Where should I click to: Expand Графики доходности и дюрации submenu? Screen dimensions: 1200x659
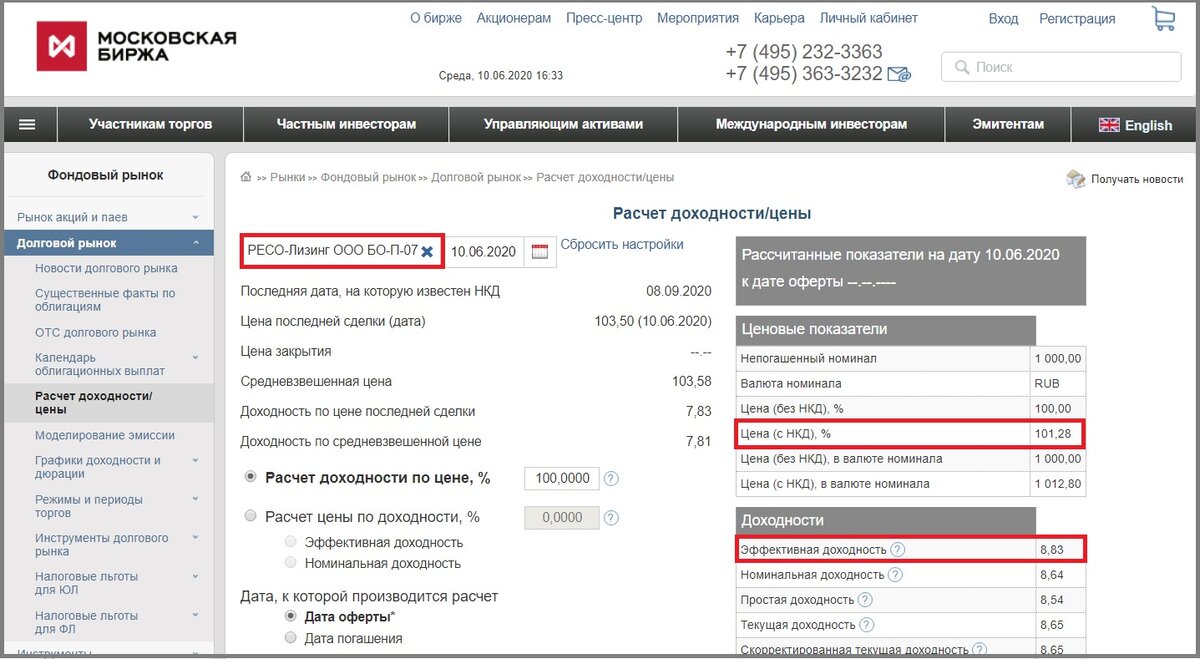tap(196, 461)
